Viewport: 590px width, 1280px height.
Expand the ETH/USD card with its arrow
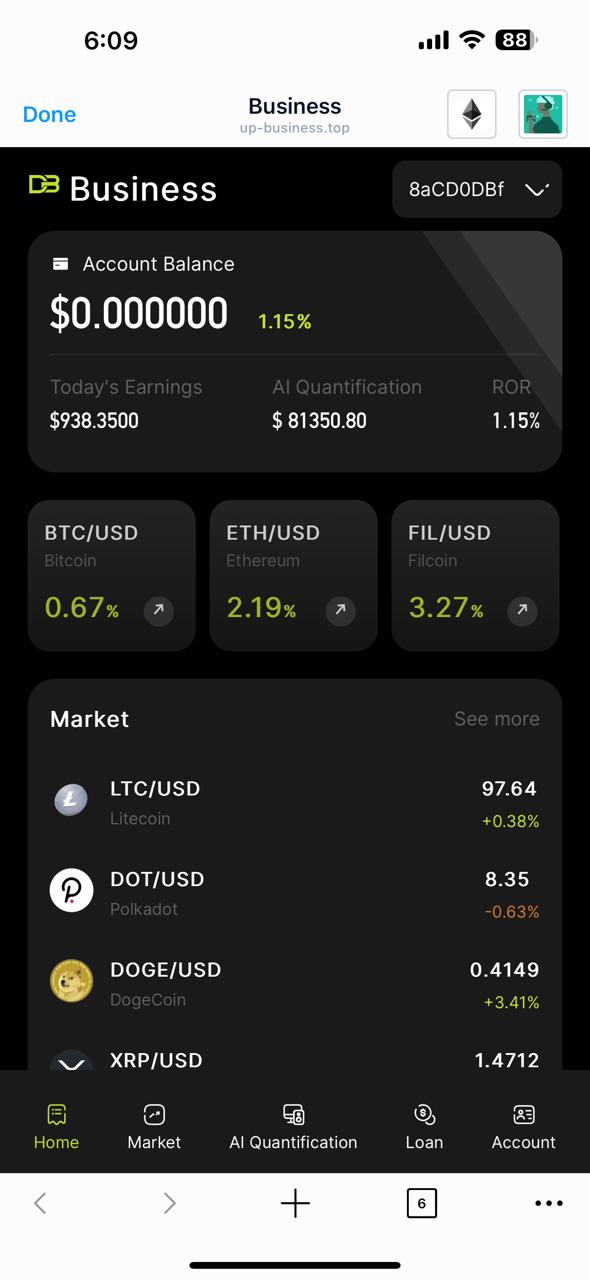[x=340, y=610]
